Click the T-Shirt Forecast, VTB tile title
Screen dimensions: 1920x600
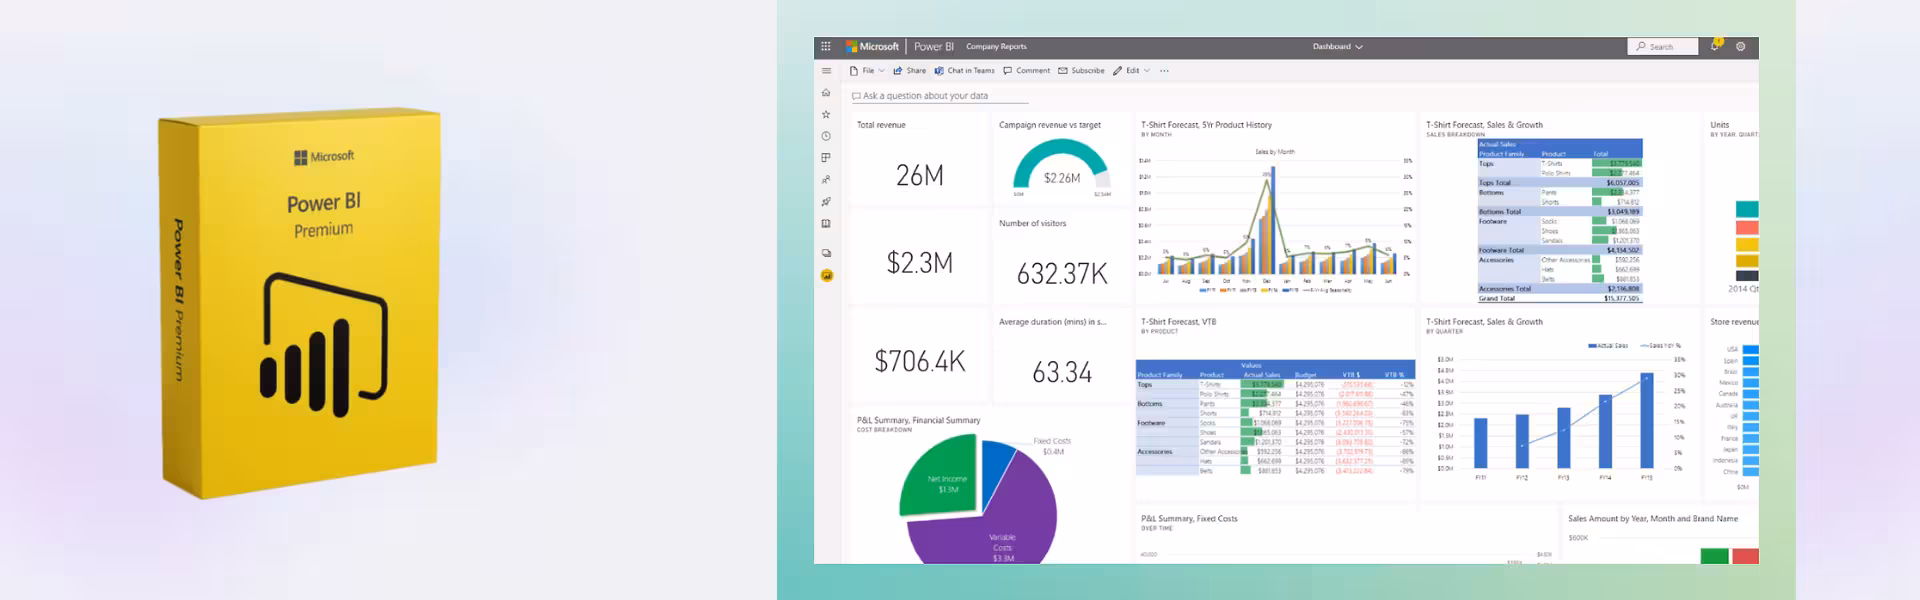(x=1179, y=322)
